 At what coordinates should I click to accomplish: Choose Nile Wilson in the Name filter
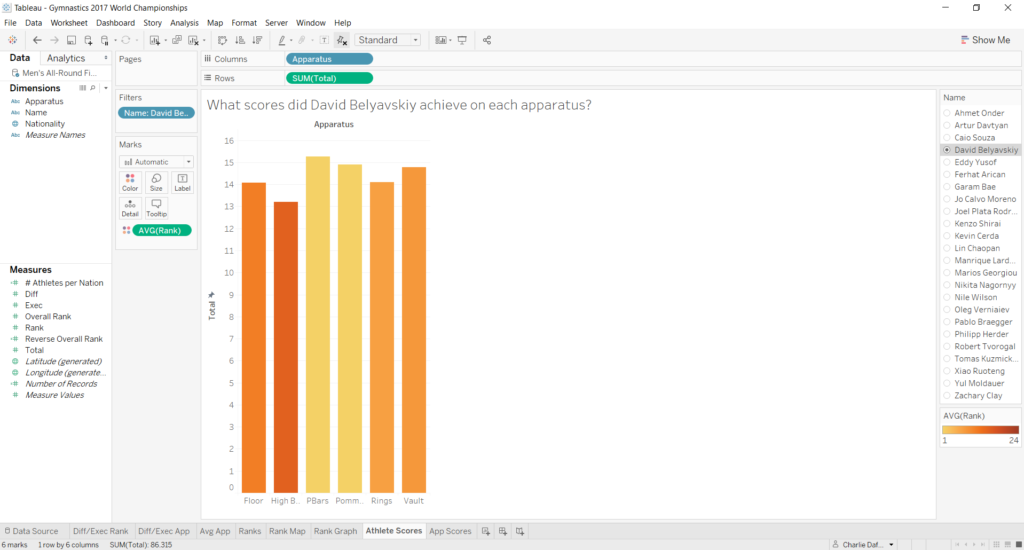point(947,297)
